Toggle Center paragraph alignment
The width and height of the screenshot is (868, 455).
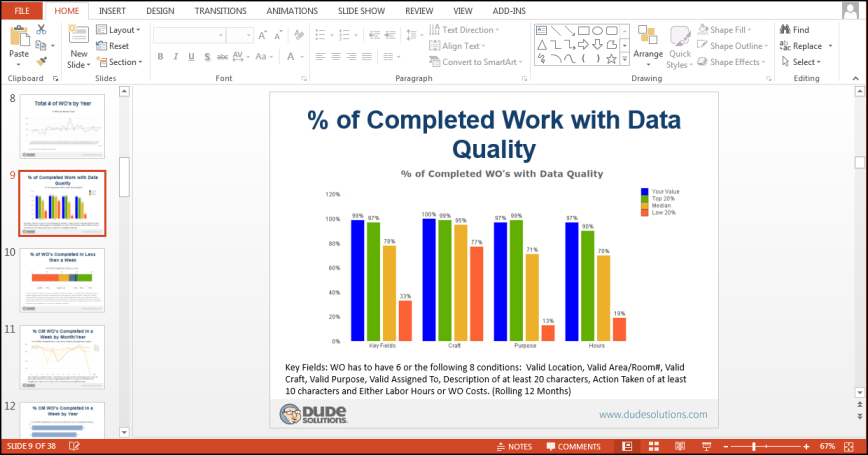point(336,56)
